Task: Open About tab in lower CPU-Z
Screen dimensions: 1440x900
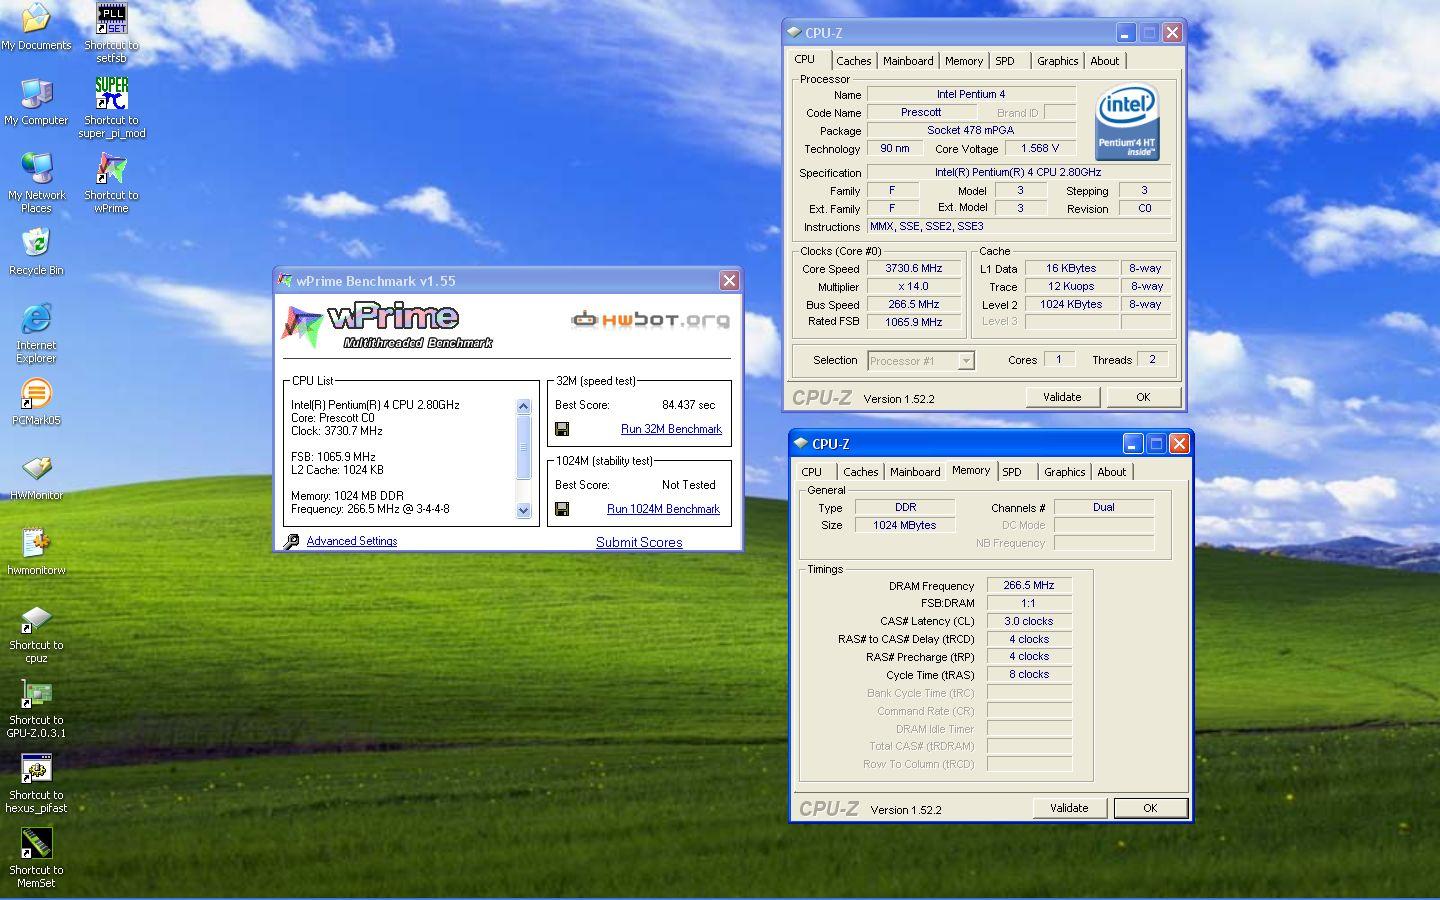Action: (x=1112, y=472)
